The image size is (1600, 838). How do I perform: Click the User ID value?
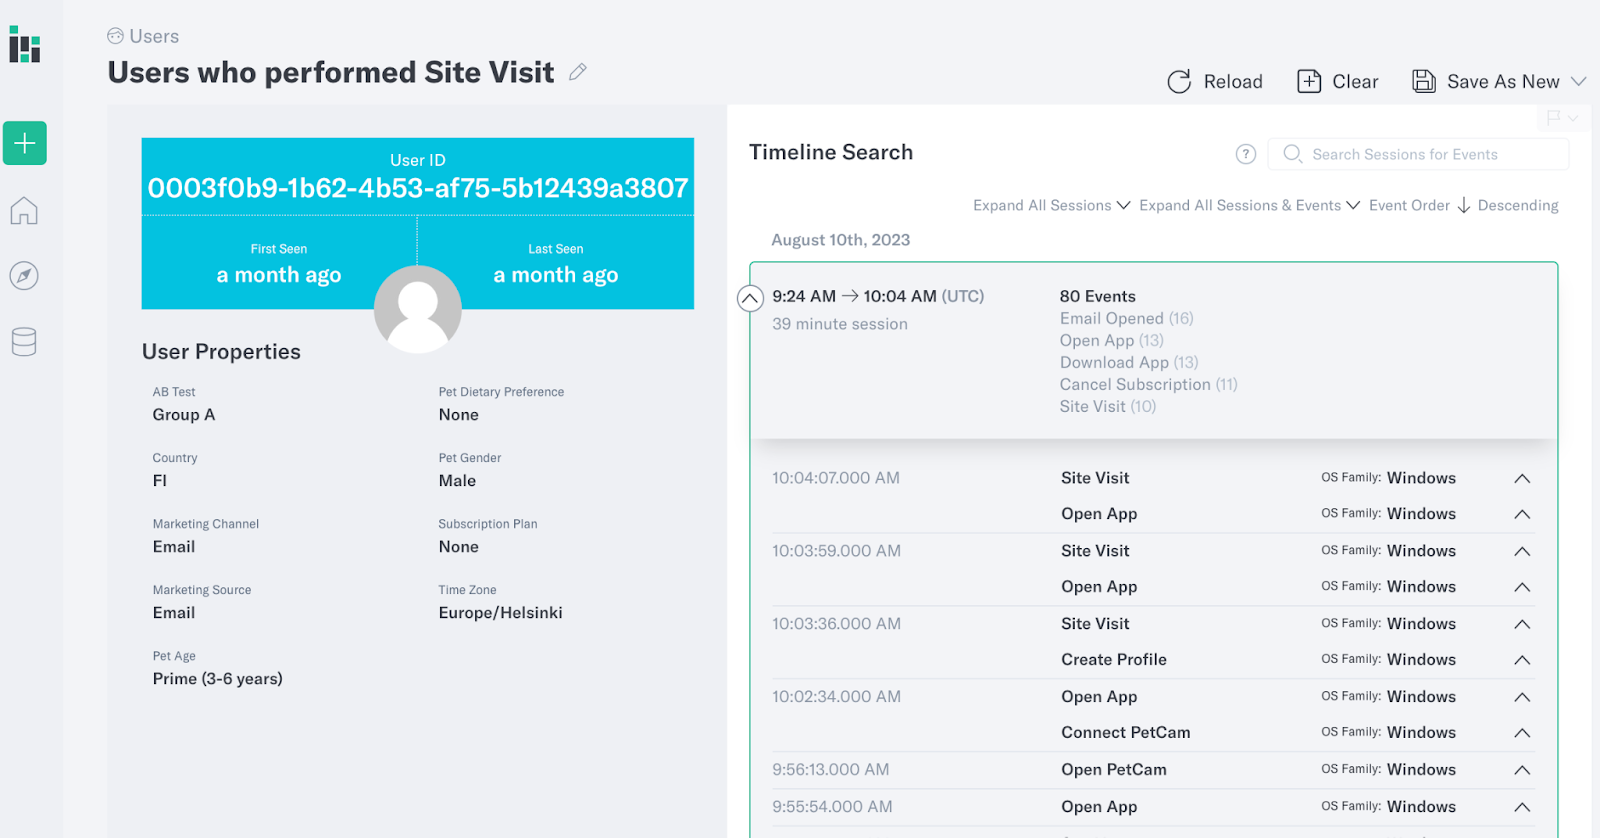click(x=418, y=188)
